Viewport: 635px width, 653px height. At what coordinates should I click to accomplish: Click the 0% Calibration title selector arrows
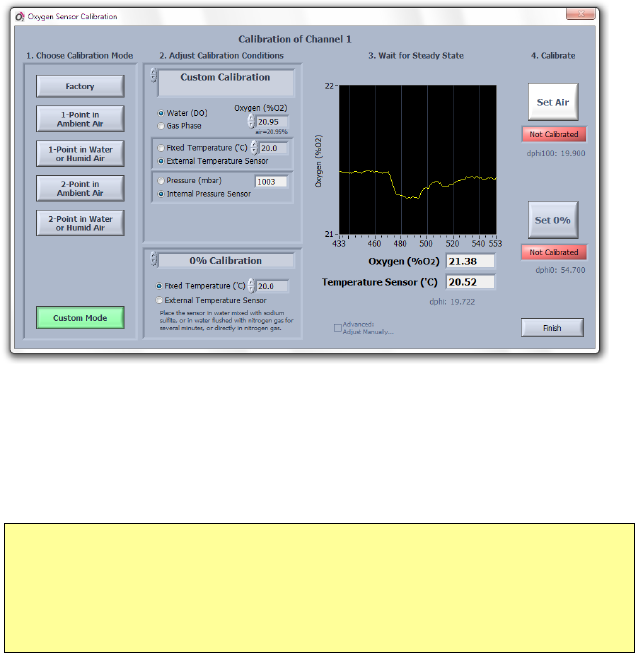tap(154, 259)
